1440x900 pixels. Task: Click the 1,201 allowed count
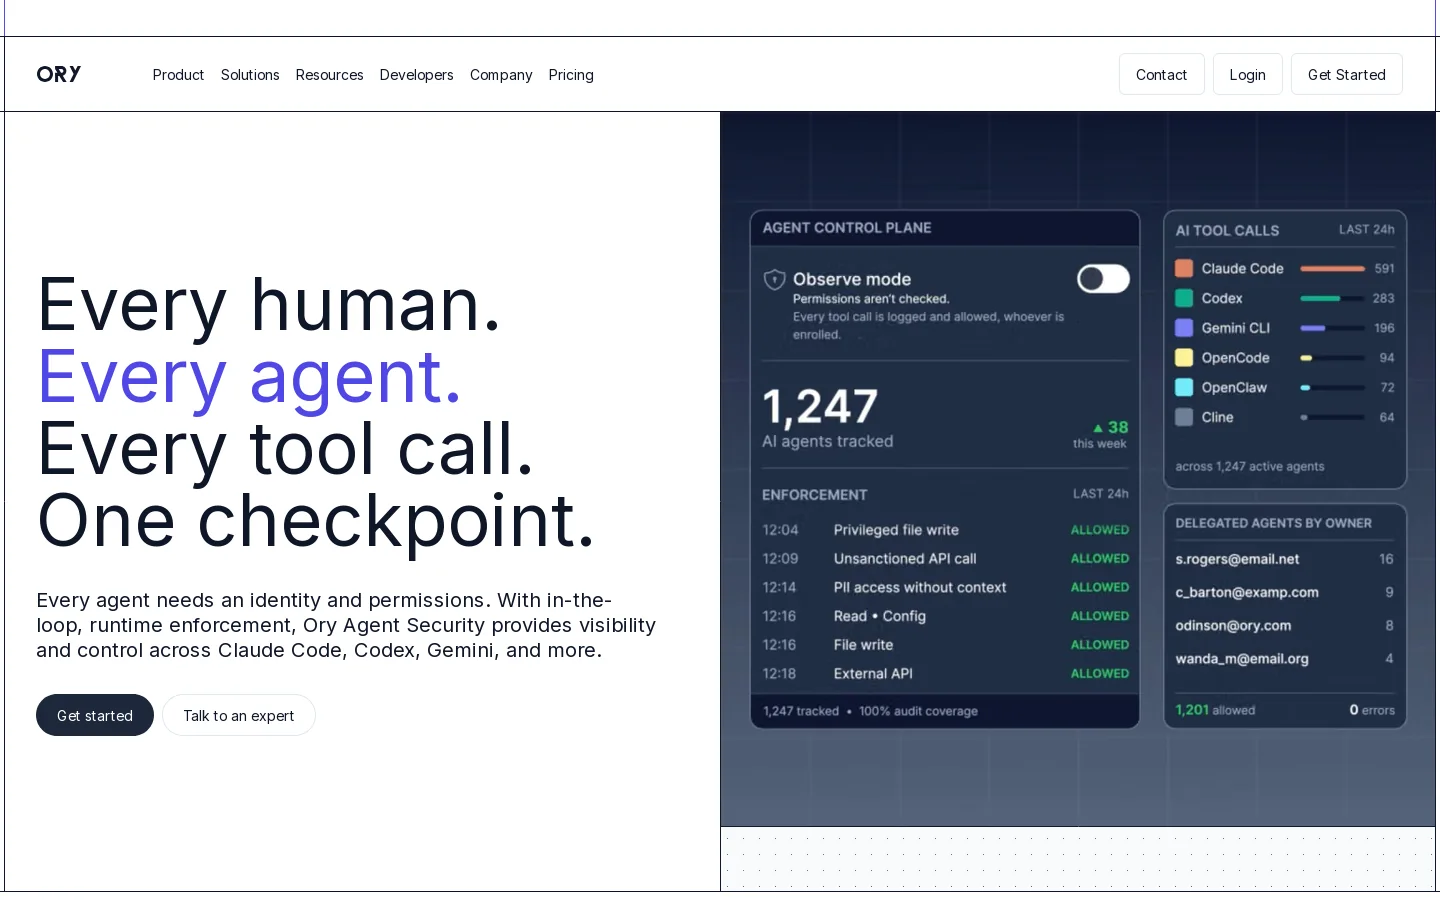pyautogui.click(x=1215, y=710)
